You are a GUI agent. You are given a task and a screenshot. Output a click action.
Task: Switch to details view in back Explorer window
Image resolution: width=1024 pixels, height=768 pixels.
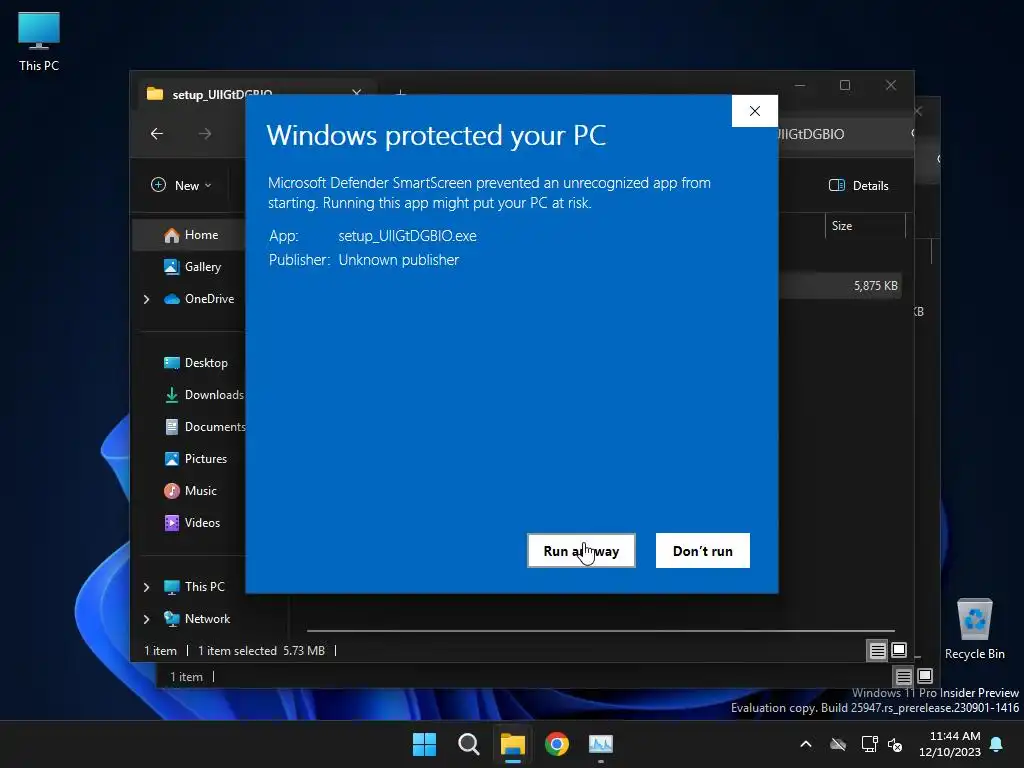[x=904, y=676]
